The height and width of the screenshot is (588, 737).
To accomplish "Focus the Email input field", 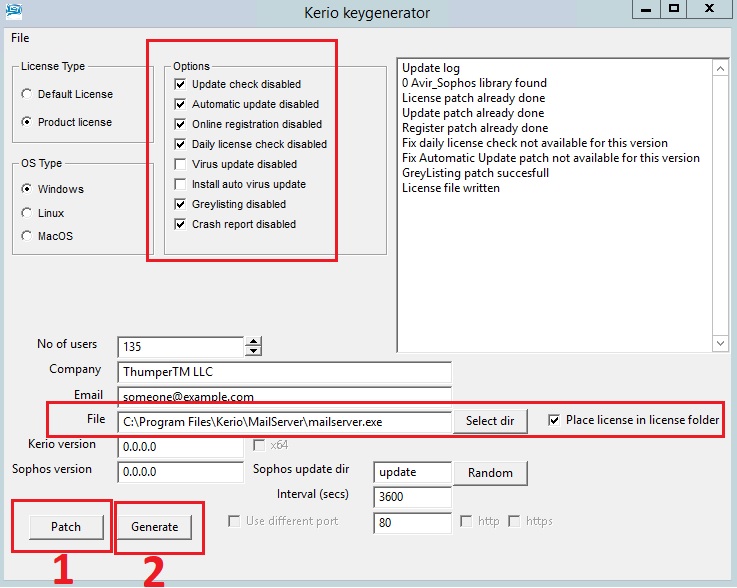I will click(283, 396).
